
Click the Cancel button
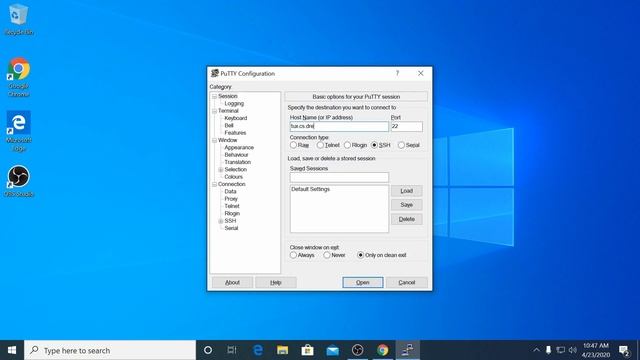point(407,282)
